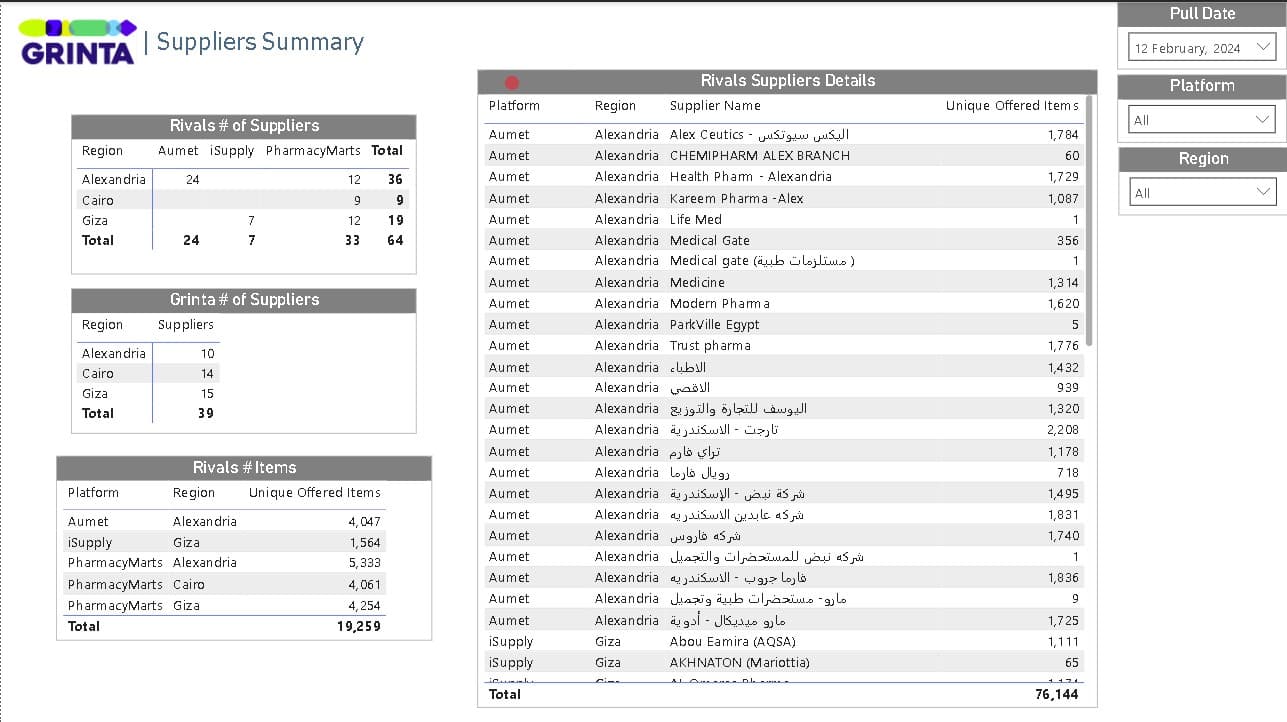Viewport: 1287px width, 722px height.
Task: Select the Medicine supplier name cell
Action: click(x=697, y=283)
